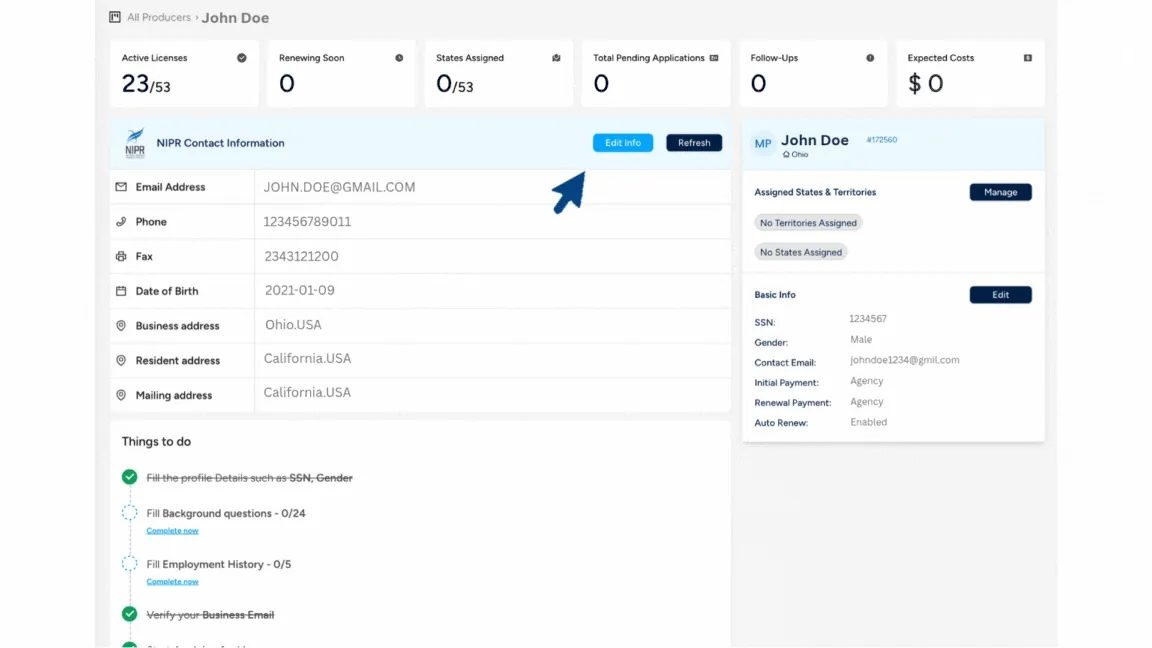Refresh the NIPR contact information
This screenshot has width=1152, height=648.
[694, 143]
